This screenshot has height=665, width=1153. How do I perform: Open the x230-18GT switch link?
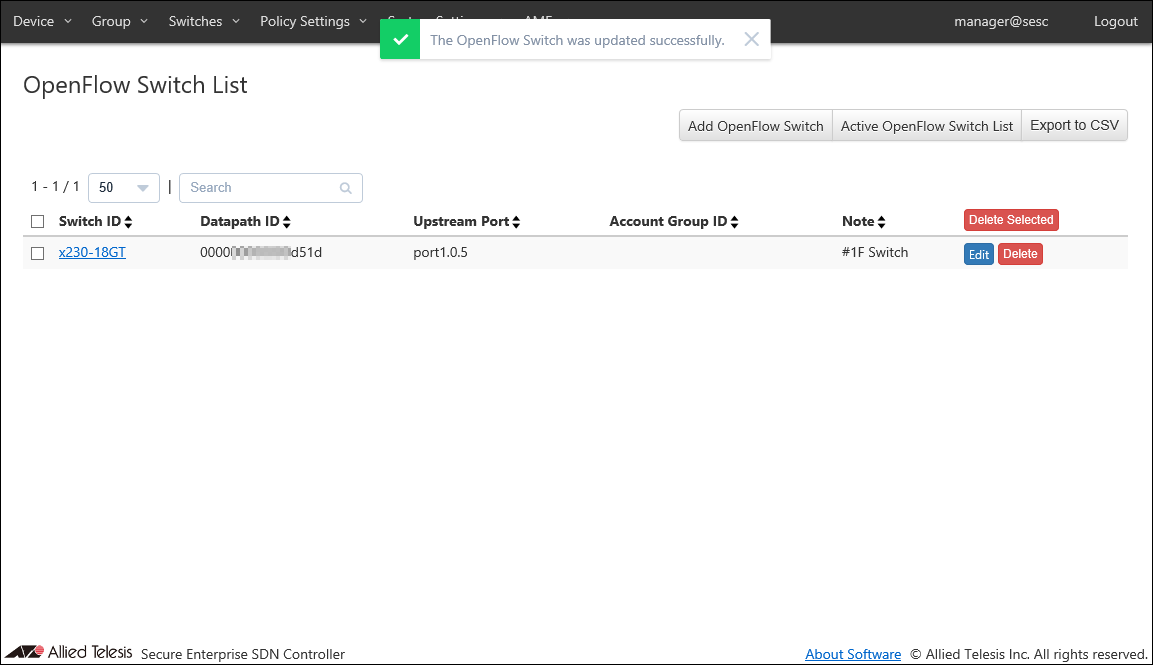coord(92,252)
